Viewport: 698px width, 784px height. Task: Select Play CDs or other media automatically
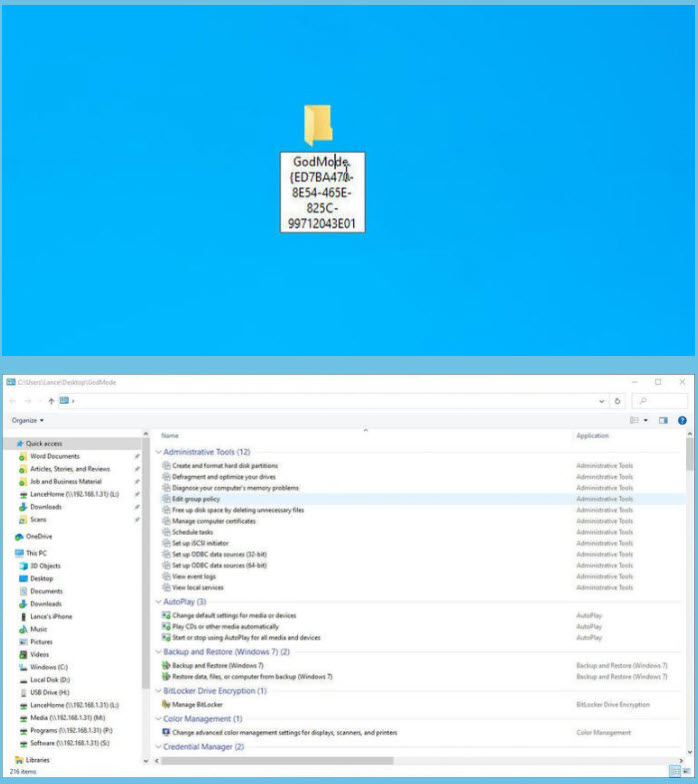click(225, 626)
